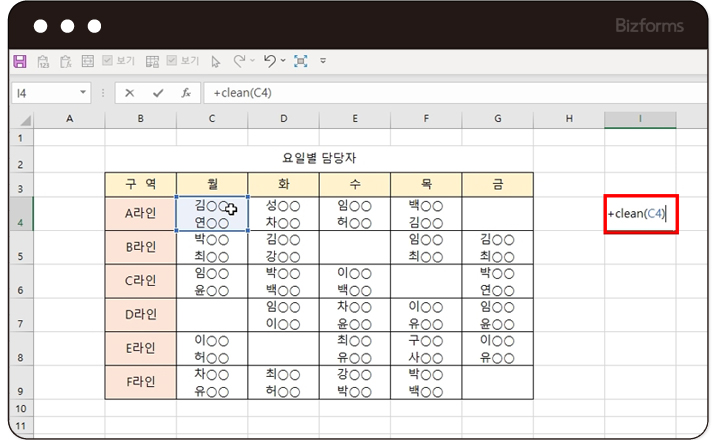Click the purple Save icon
The image size is (715, 440).
point(20,61)
